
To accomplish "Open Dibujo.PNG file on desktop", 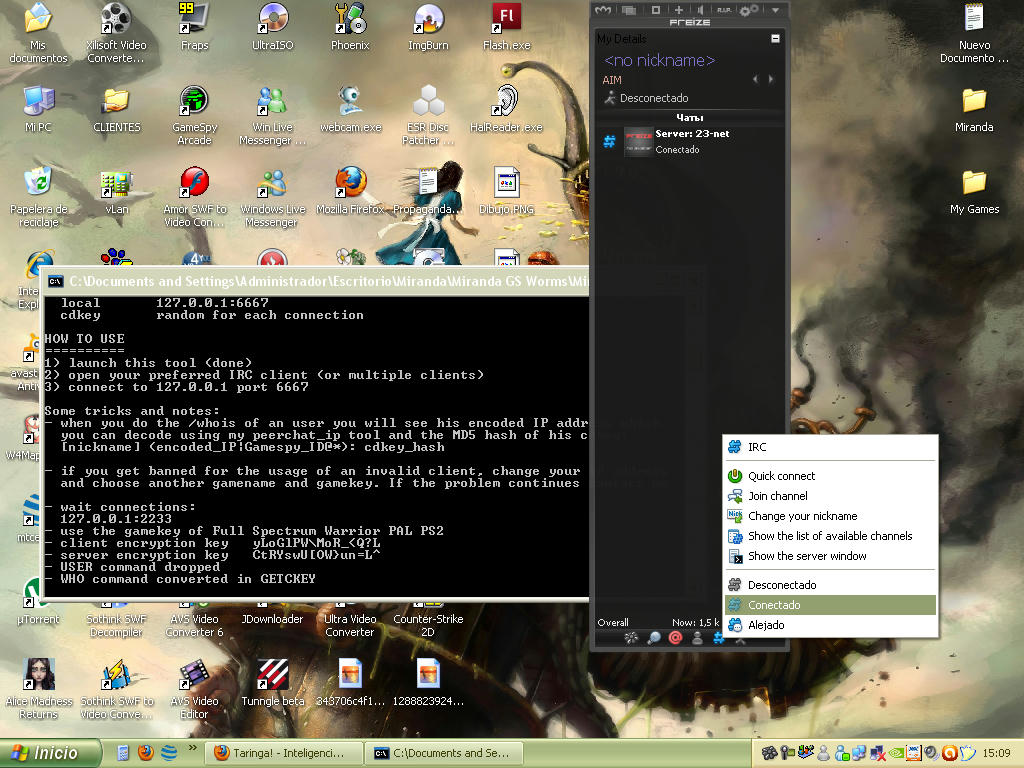I will [x=507, y=191].
